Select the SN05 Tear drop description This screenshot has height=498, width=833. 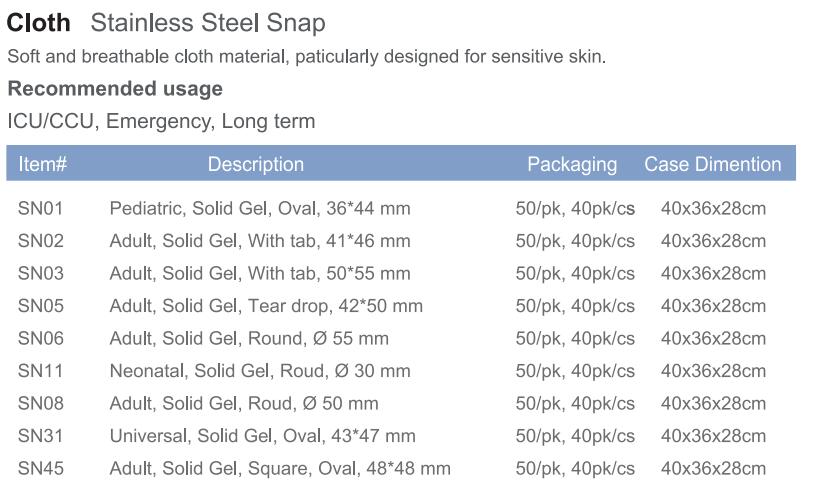266,306
